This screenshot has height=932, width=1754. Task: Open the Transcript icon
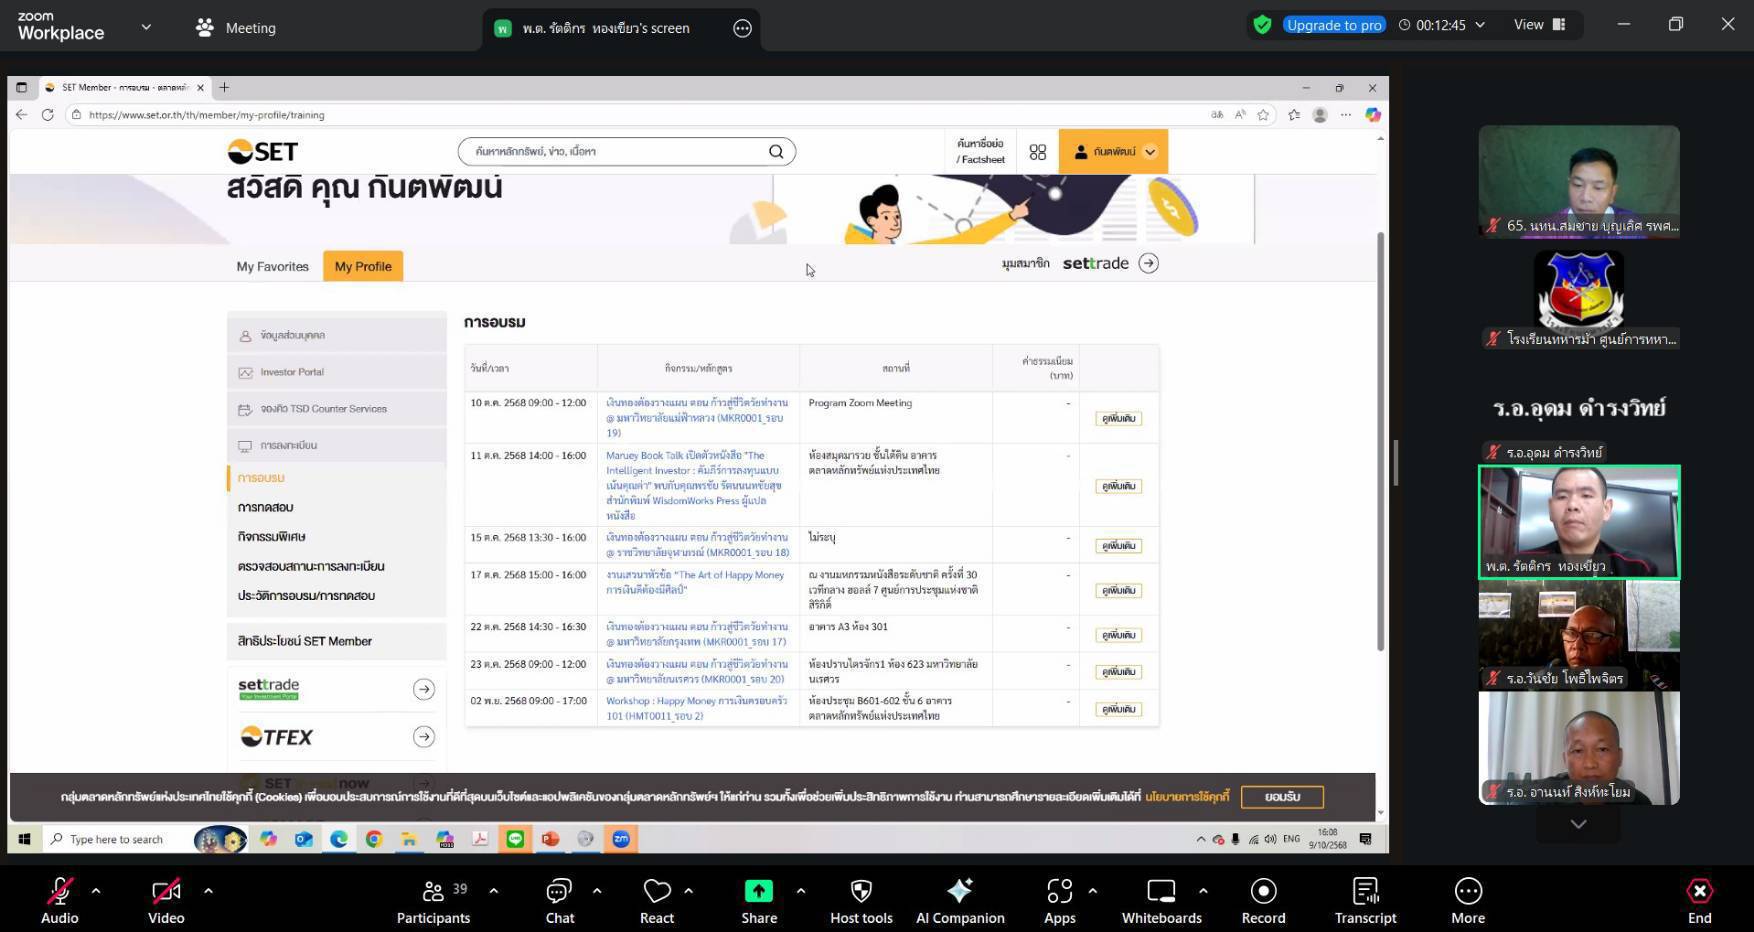pyautogui.click(x=1365, y=891)
